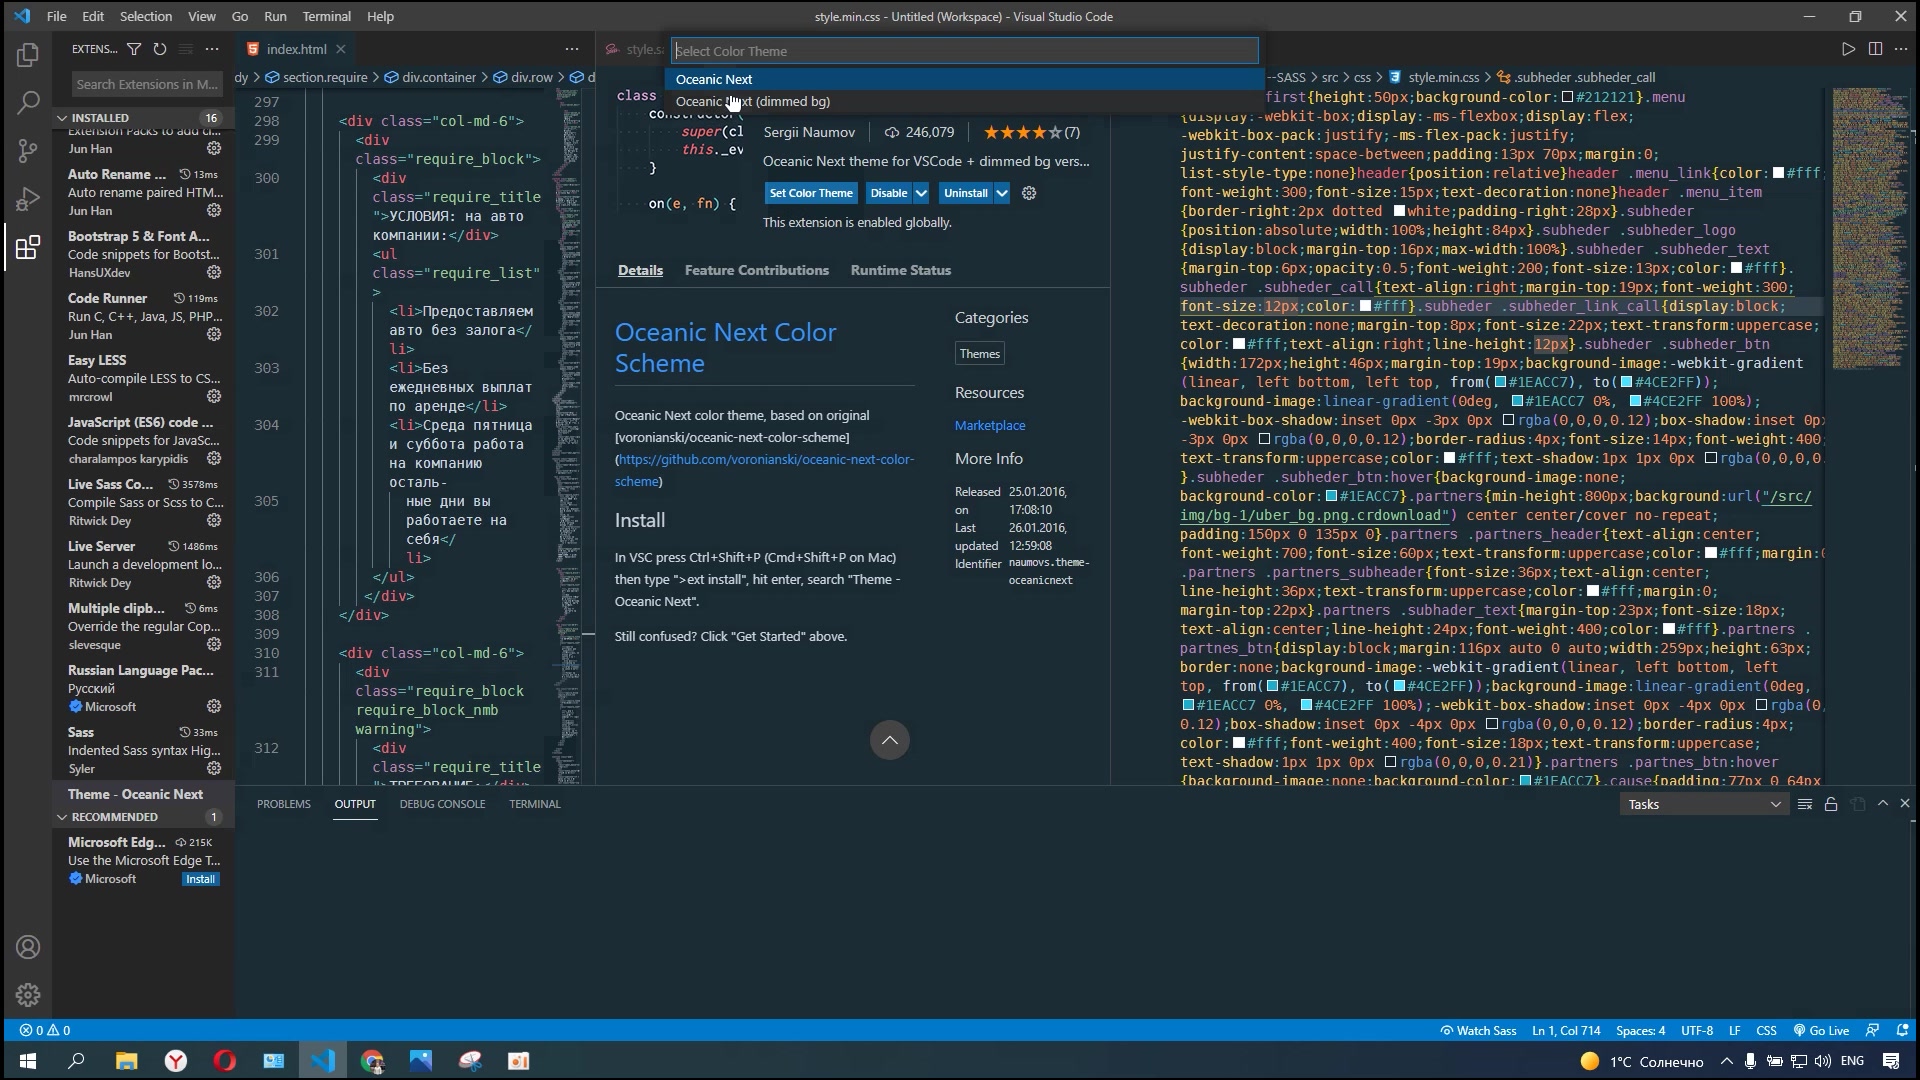Open the manage gear for Live Server extension
The width and height of the screenshot is (1920, 1080).
click(x=214, y=582)
